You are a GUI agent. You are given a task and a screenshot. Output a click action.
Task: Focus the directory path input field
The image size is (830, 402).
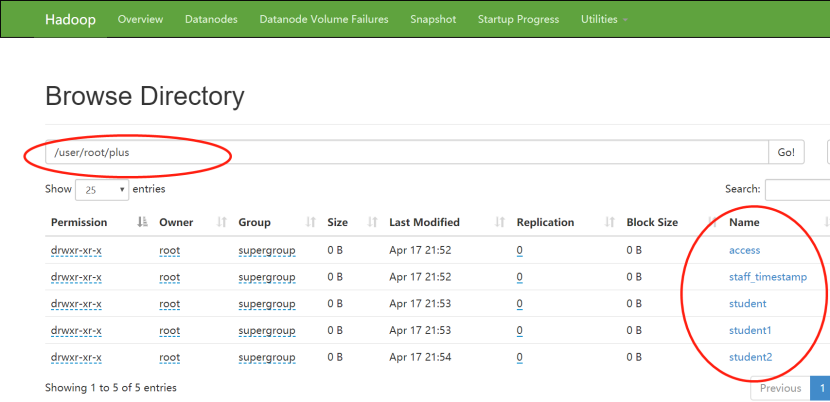[400, 152]
